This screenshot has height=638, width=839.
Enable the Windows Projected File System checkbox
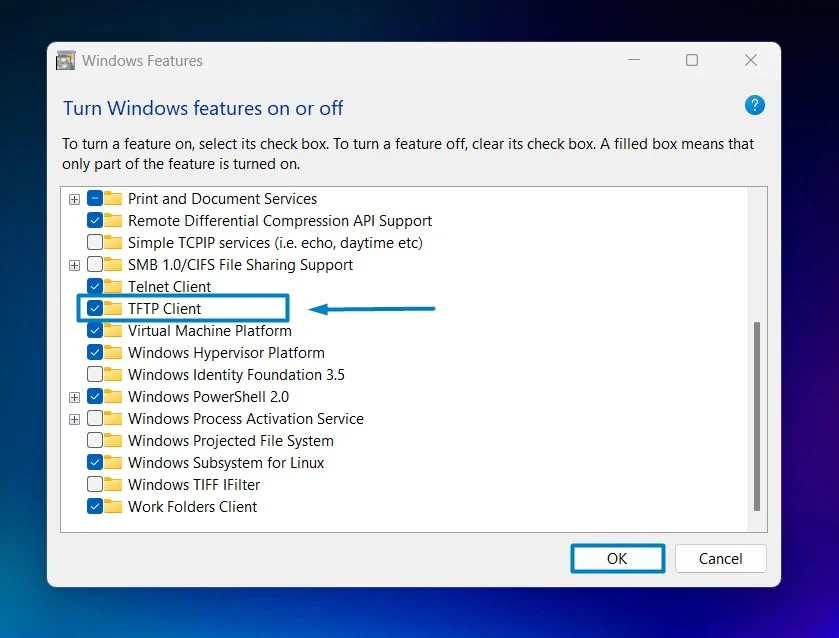[95, 440]
